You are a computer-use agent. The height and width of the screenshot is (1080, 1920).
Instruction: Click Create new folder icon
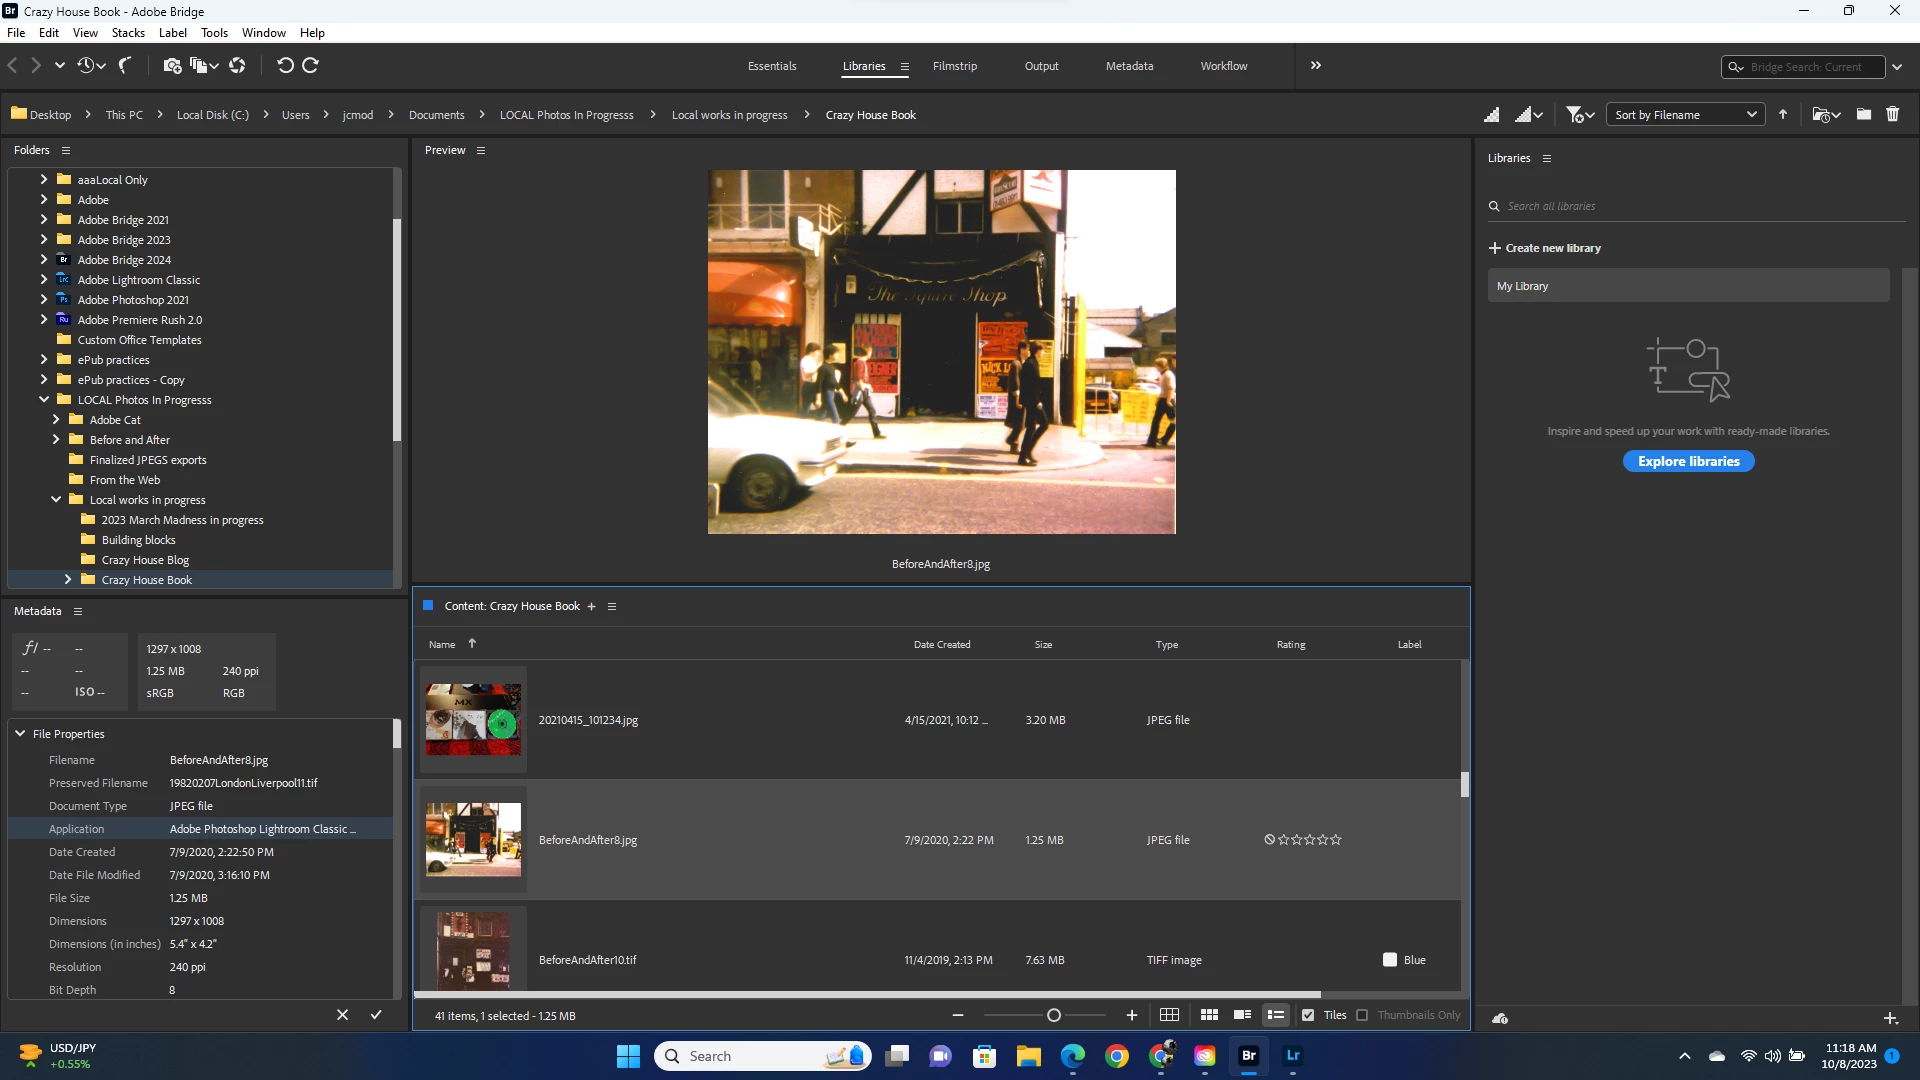1864,115
